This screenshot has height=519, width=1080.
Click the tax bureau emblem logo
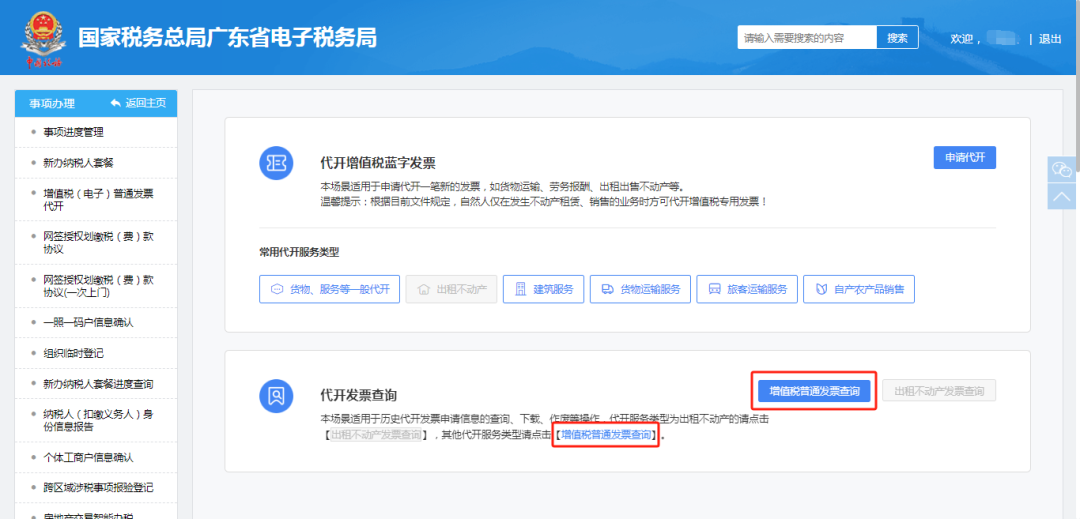43,38
